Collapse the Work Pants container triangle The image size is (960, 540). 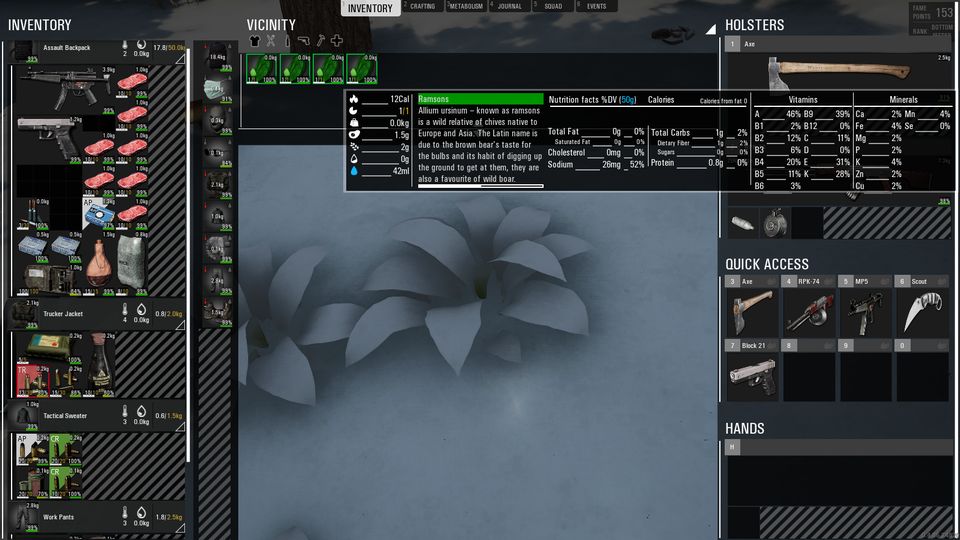pos(180,528)
